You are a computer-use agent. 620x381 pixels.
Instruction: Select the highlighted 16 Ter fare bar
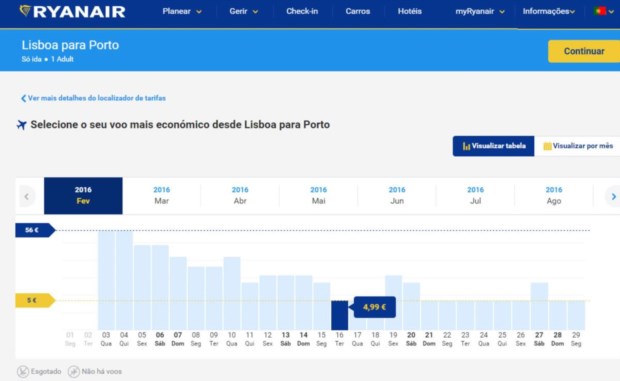click(339, 315)
